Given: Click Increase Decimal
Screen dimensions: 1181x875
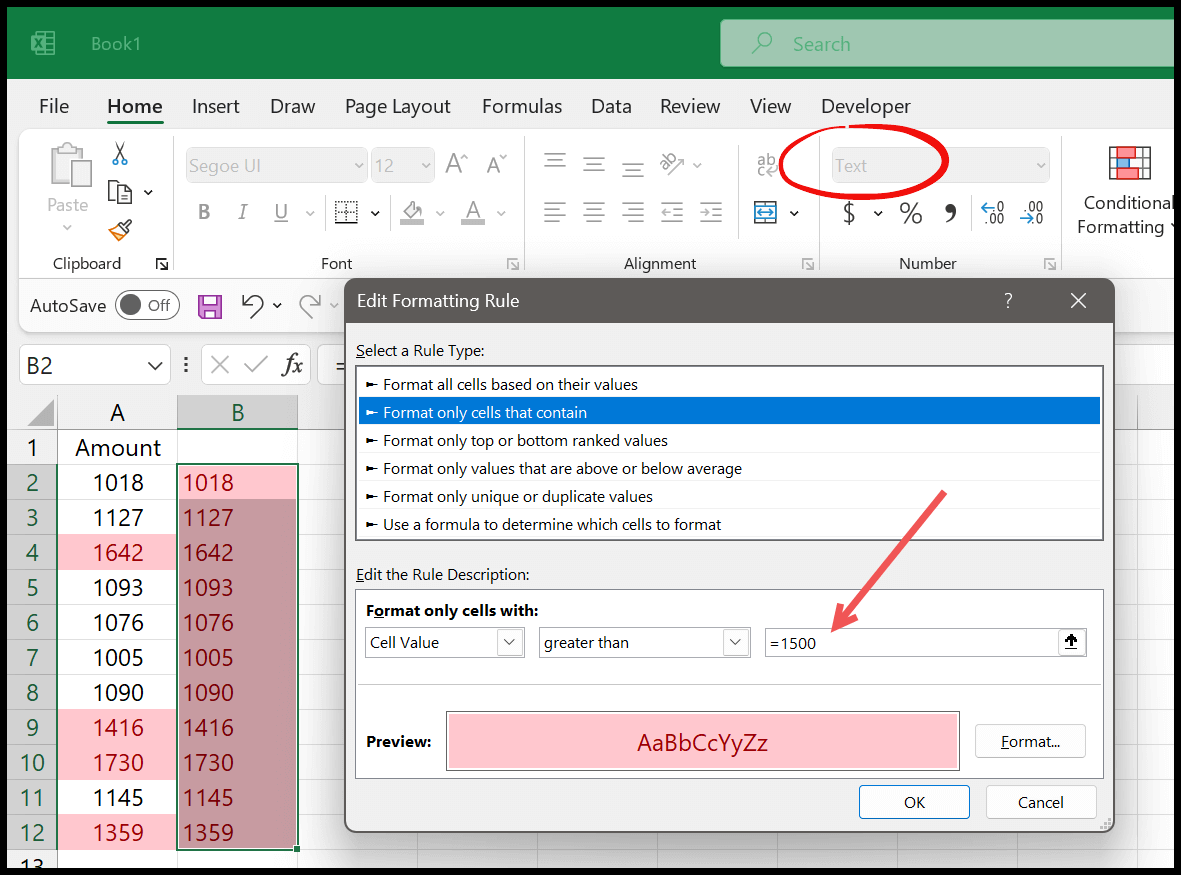Looking at the screenshot, I should 992,213.
